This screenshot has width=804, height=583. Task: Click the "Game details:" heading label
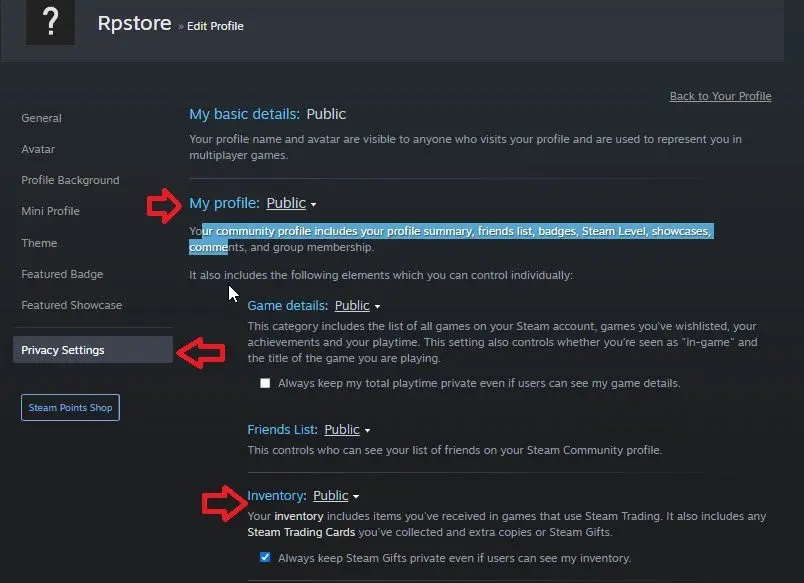click(288, 306)
